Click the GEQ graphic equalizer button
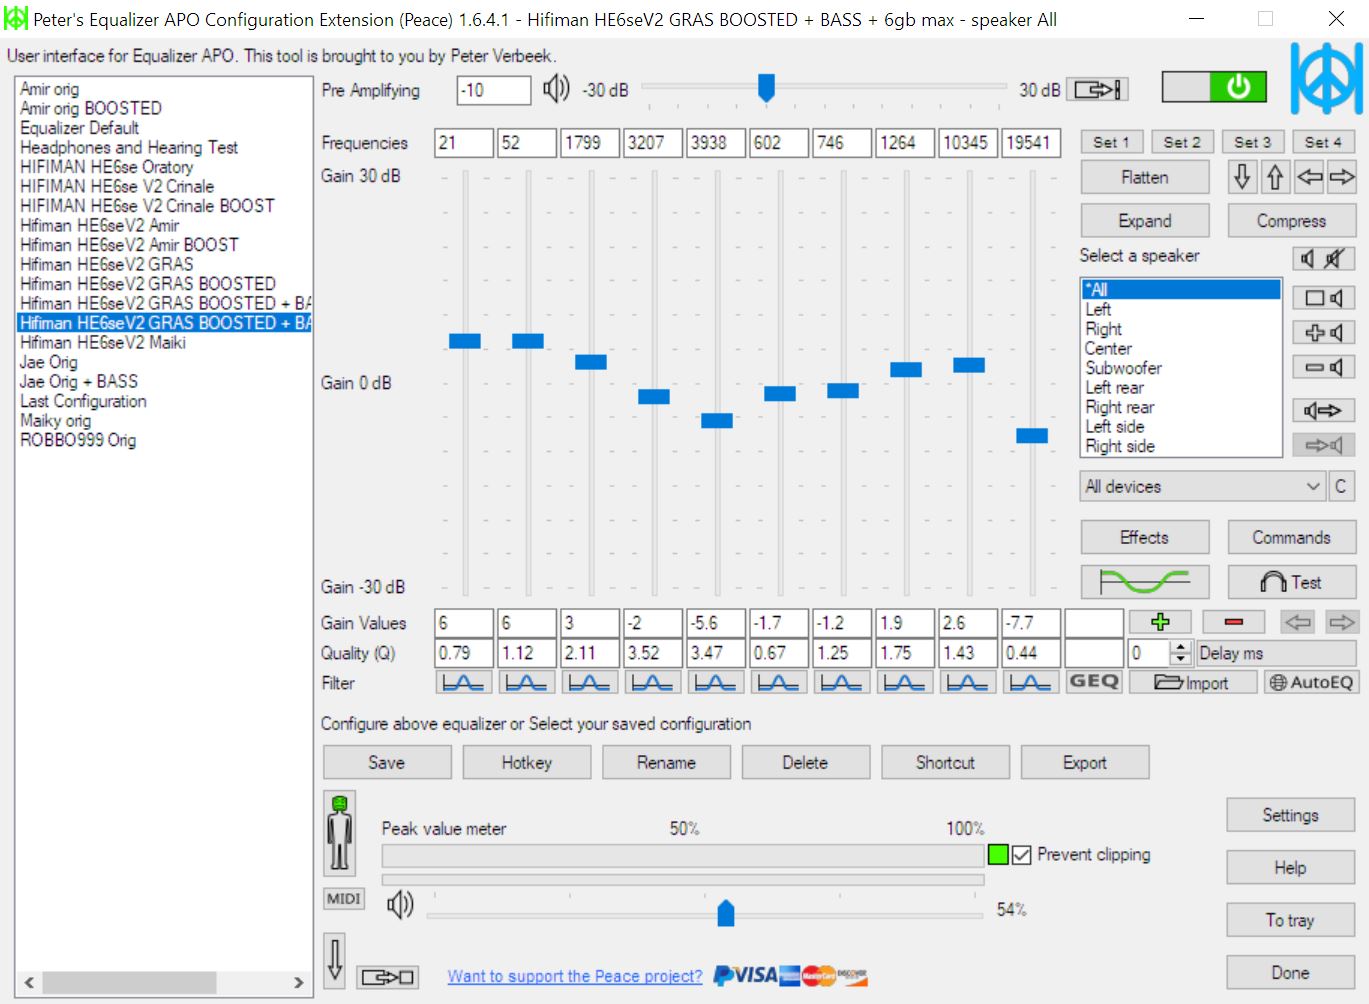This screenshot has height=1004, width=1369. coord(1094,682)
